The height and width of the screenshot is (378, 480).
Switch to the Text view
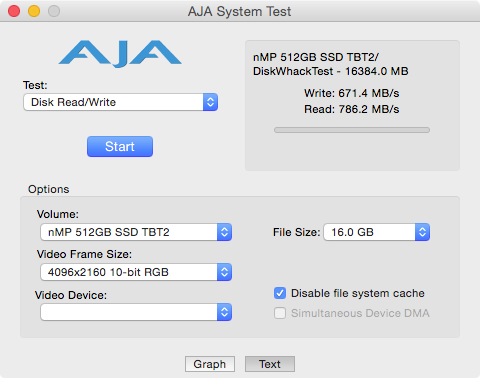[x=270, y=364]
